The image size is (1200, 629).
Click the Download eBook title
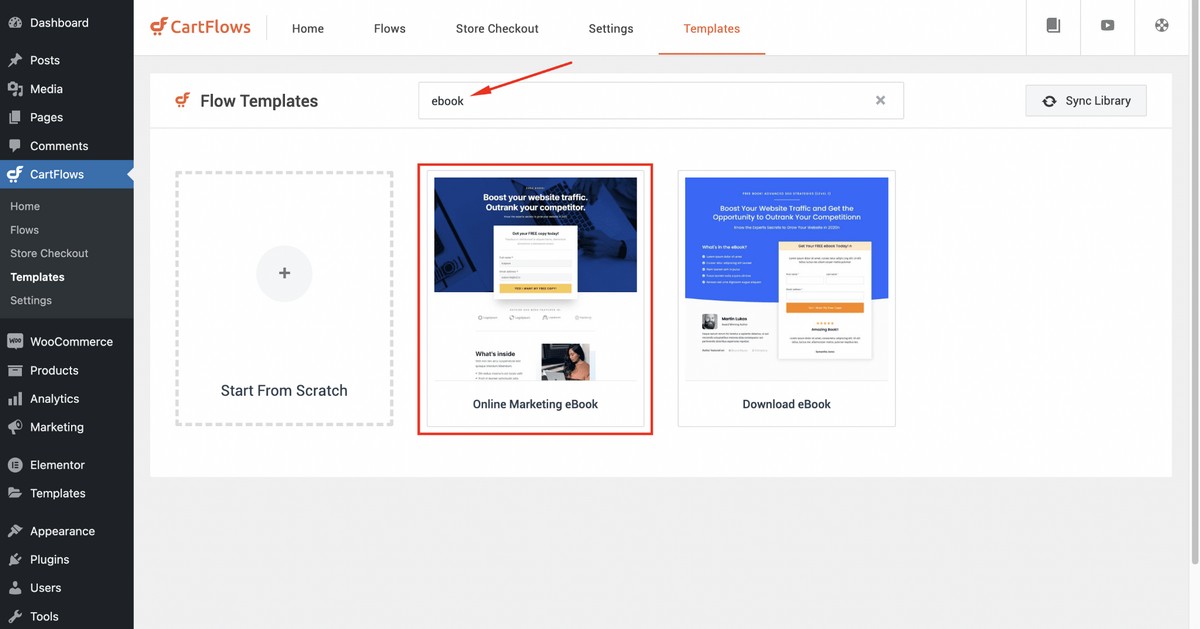coord(787,404)
